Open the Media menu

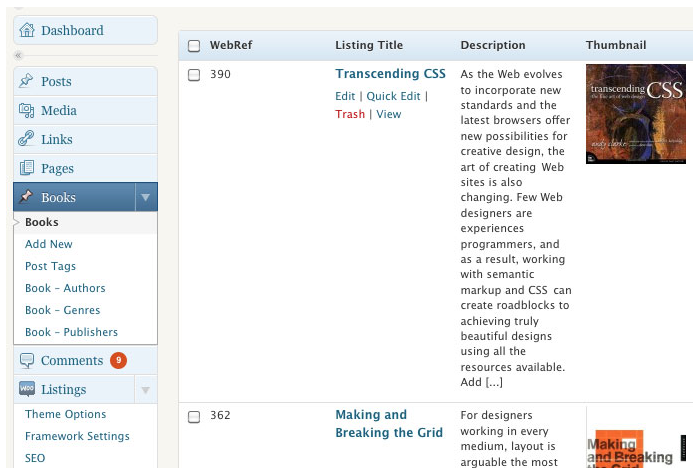[85, 110]
